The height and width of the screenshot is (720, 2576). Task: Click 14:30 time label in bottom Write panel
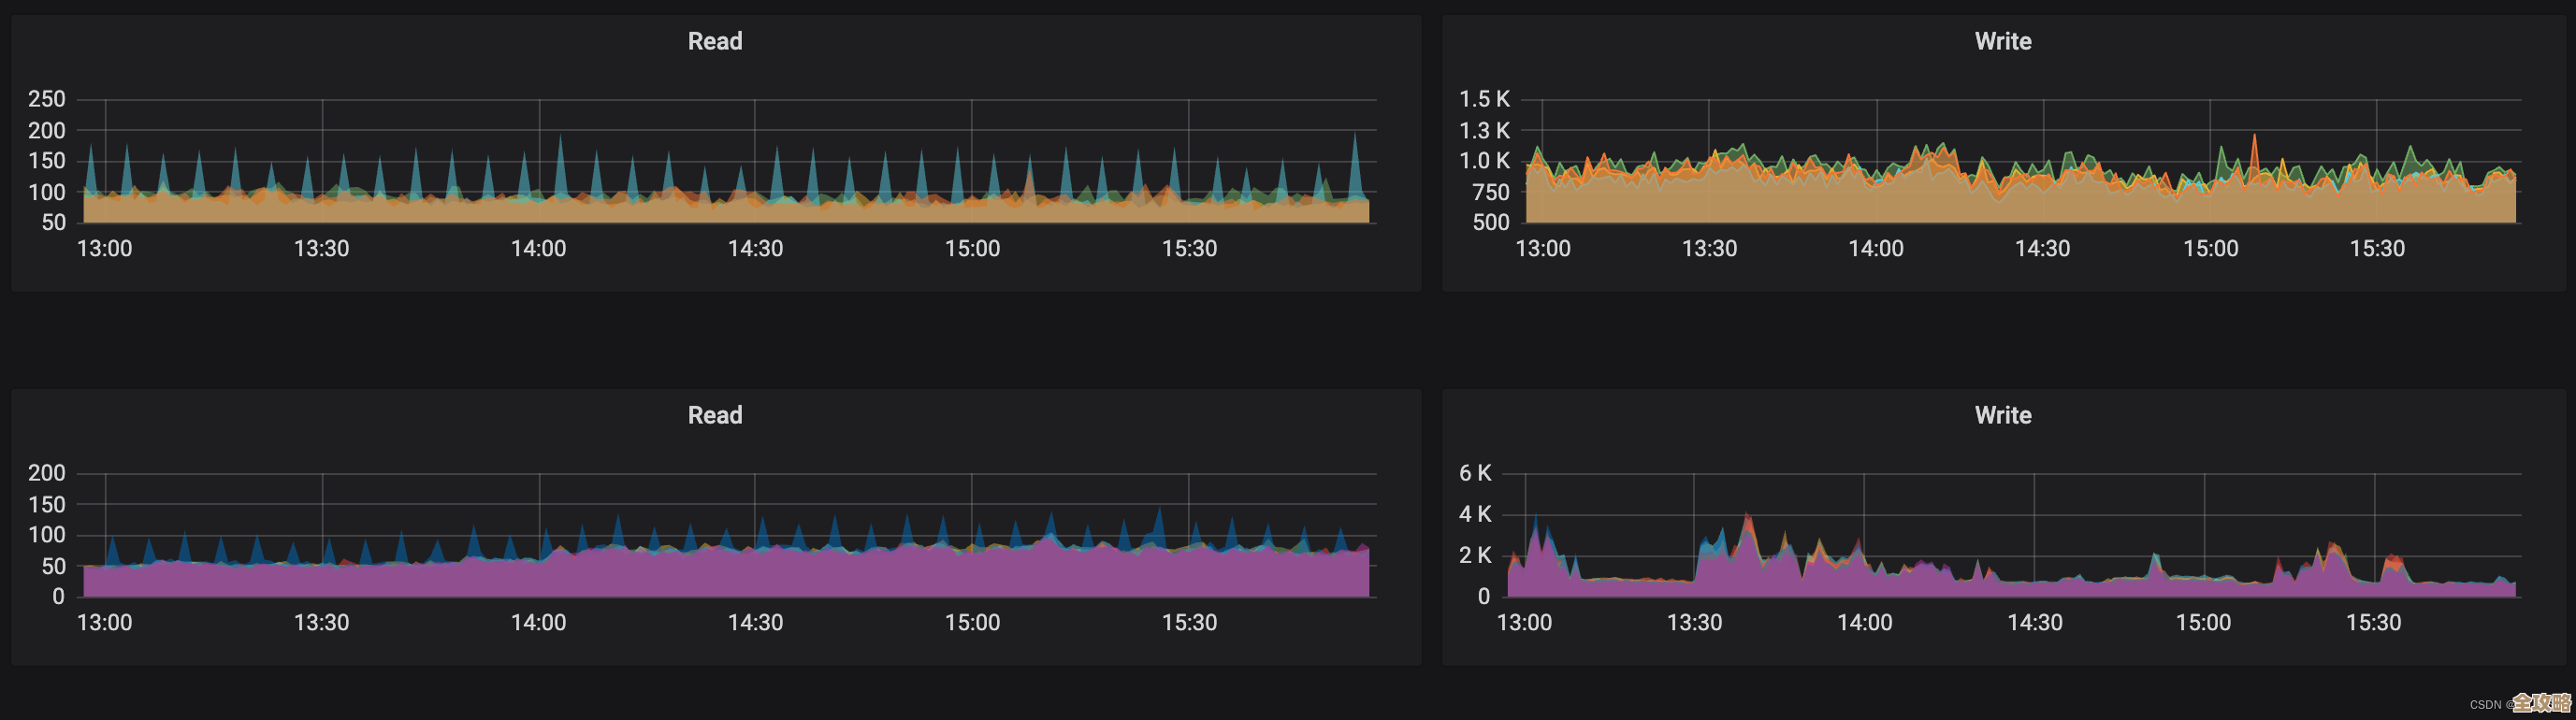coord(2034,622)
